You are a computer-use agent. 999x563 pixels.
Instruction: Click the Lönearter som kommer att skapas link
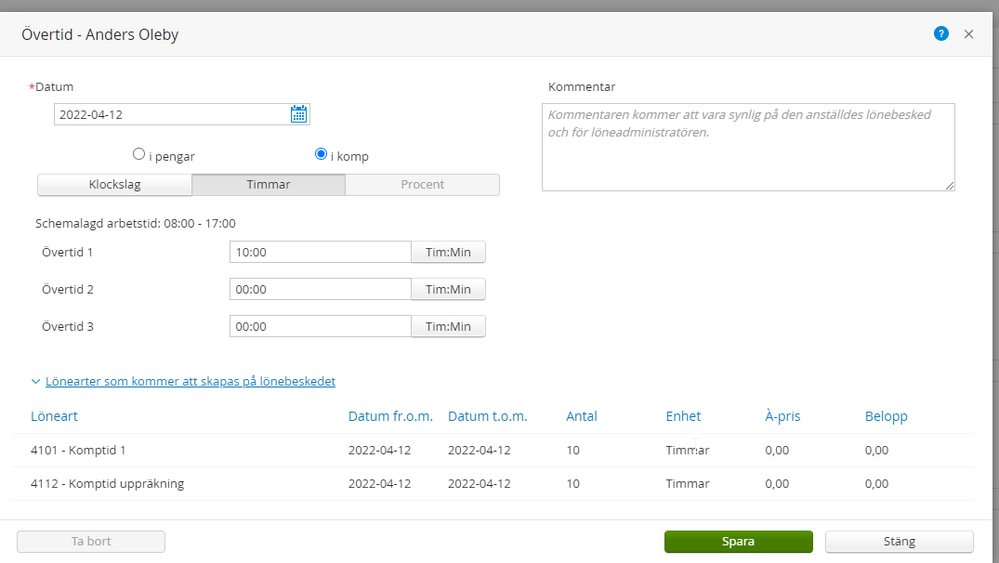coord(190,382)
